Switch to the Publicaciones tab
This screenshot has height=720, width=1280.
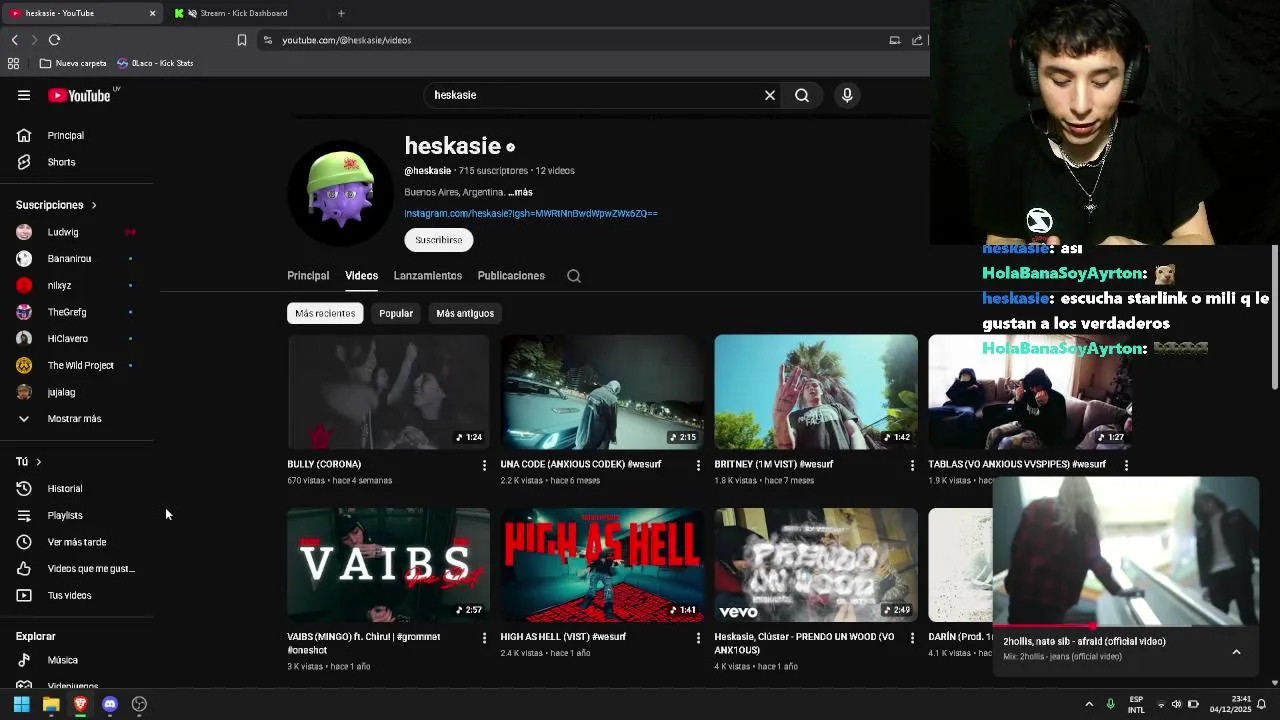pyautogui.click(x=511, y=276)
